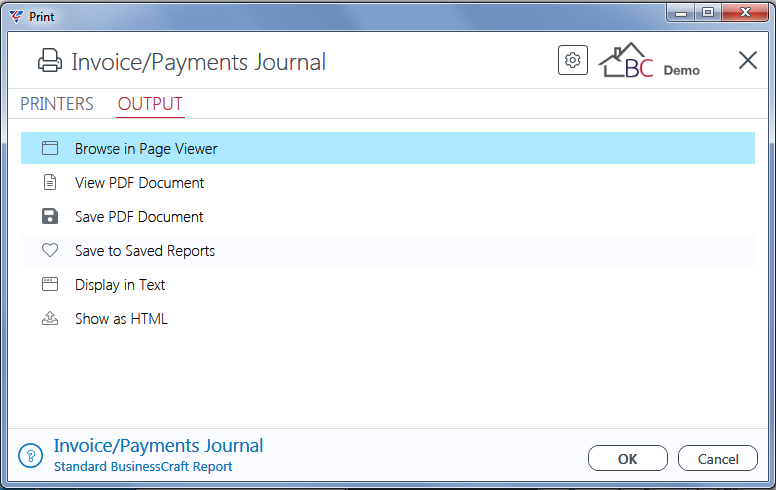Close the Print window from title bar
Image resolution: width=776 pixels, height=490 pixels.
(x=745, y=13)
